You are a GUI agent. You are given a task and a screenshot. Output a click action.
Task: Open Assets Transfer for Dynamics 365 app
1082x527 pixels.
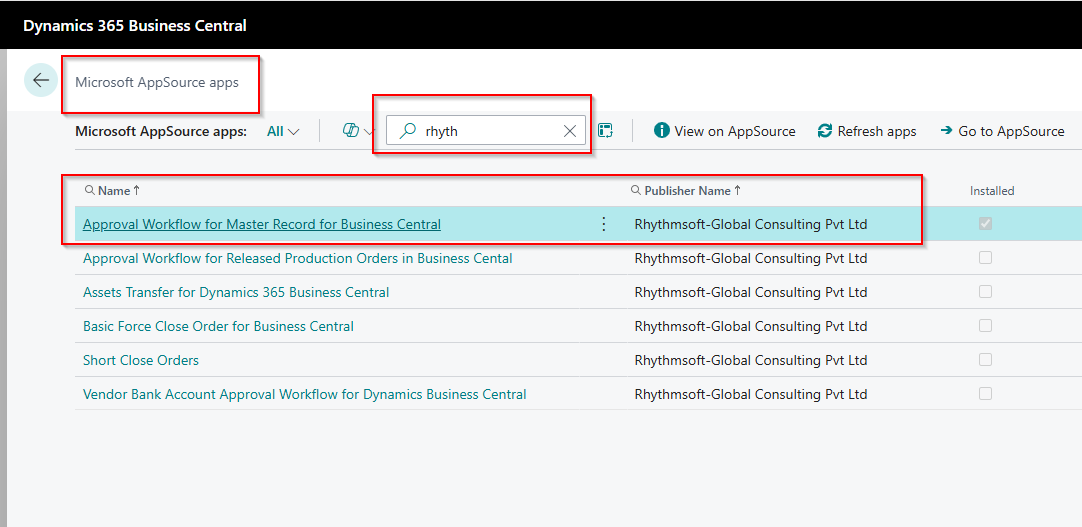(x=236, y=292)
